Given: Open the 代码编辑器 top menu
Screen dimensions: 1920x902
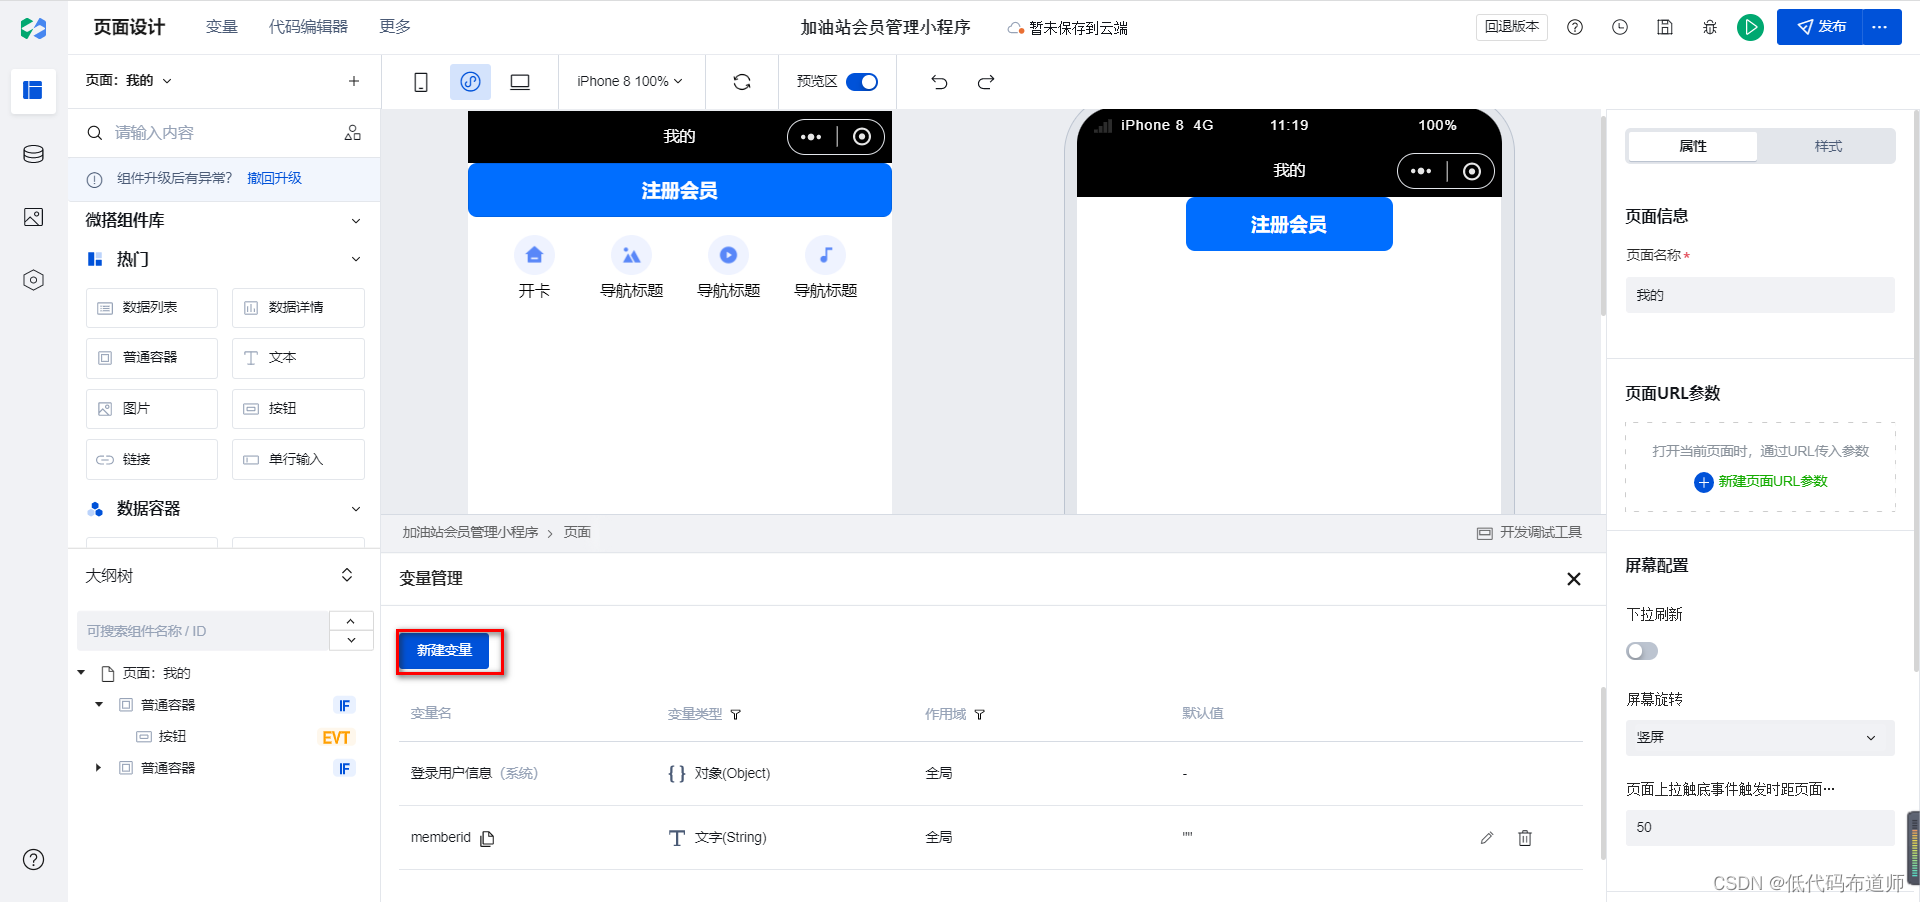Looking at the screenshot, I should pos(308,27).
